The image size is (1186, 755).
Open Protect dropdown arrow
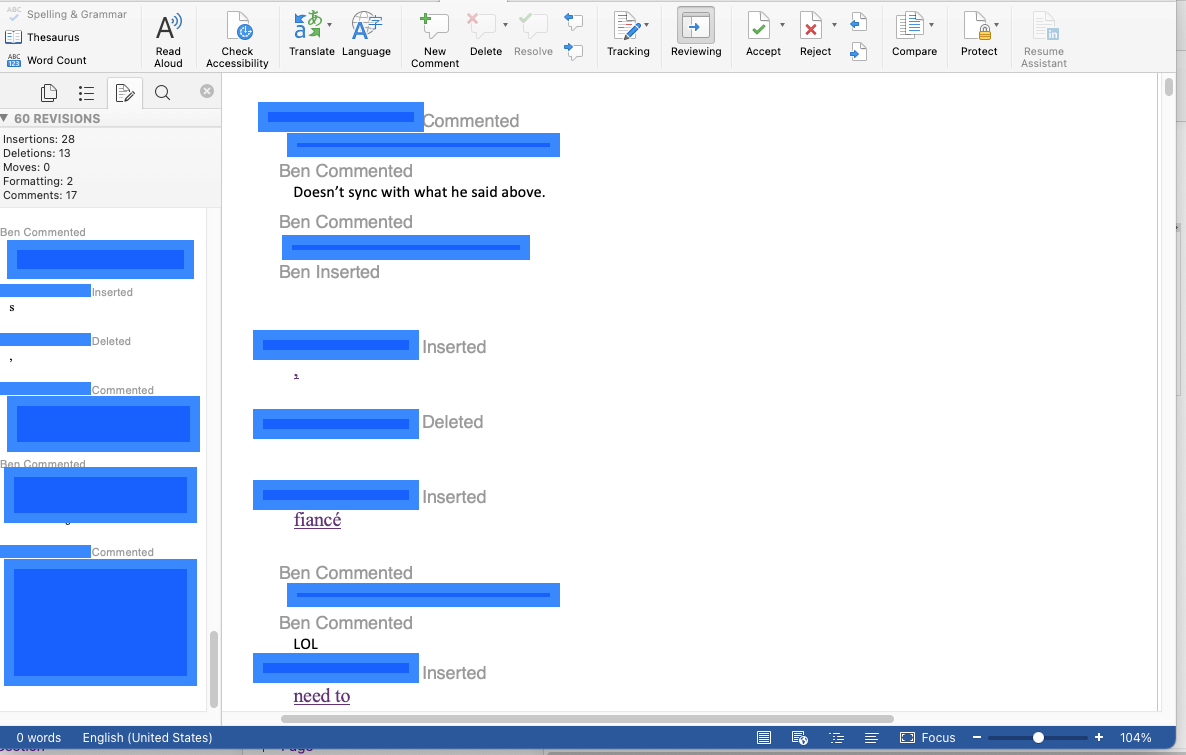tap(996, 25)
